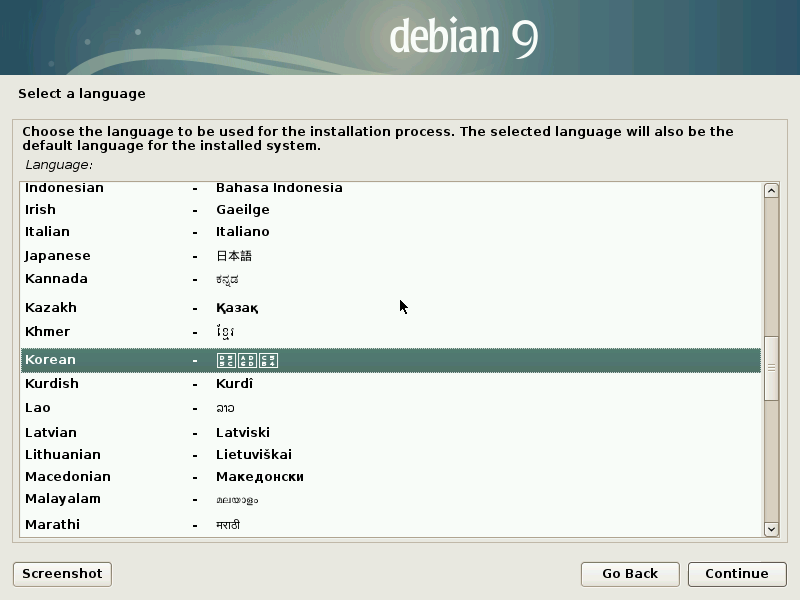Pick Lithuanian language row
The image size is (800, 600).
point(62,455)
